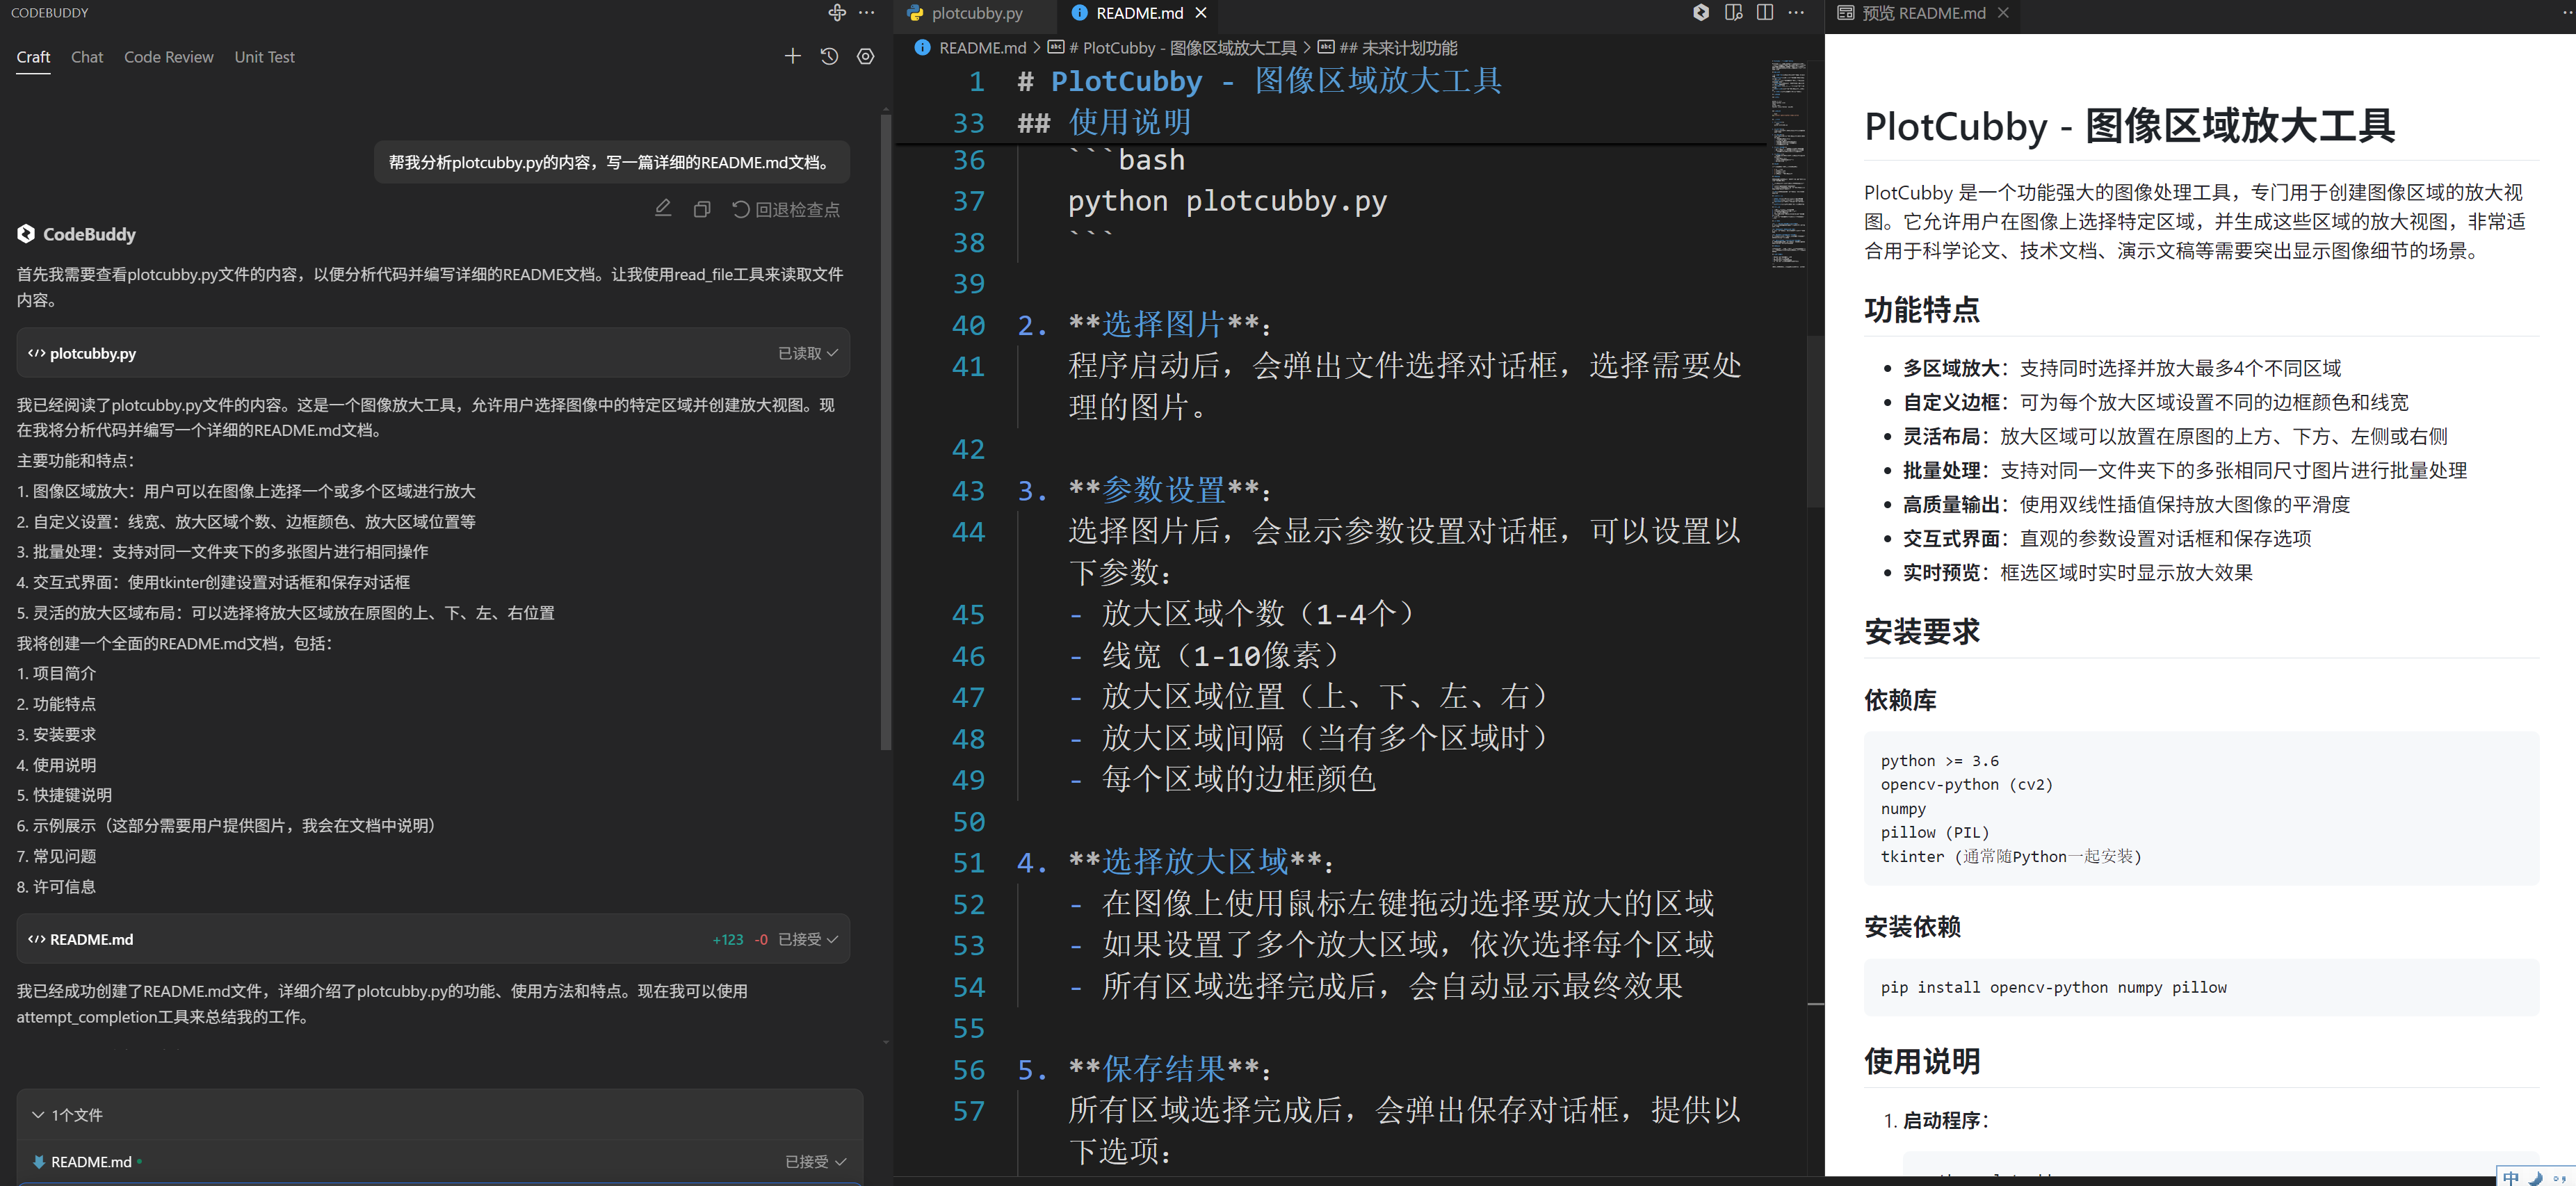Click 'CODEBUDDY' panel title
Image resolution: width=2576 pixels, height=1186 pixels.
tap(50, 13)
